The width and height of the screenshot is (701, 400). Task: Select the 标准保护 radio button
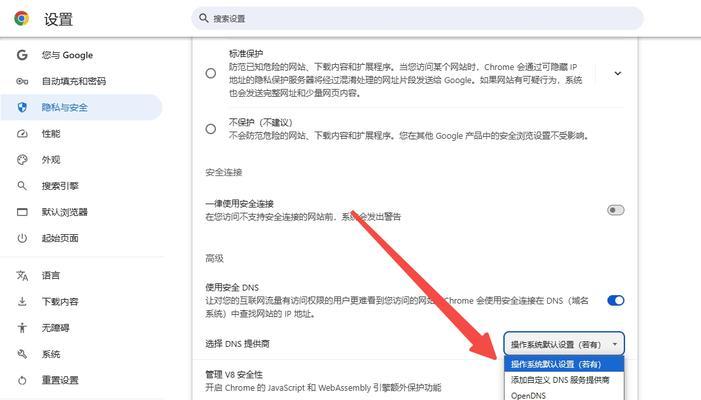[x=211, y=73]
